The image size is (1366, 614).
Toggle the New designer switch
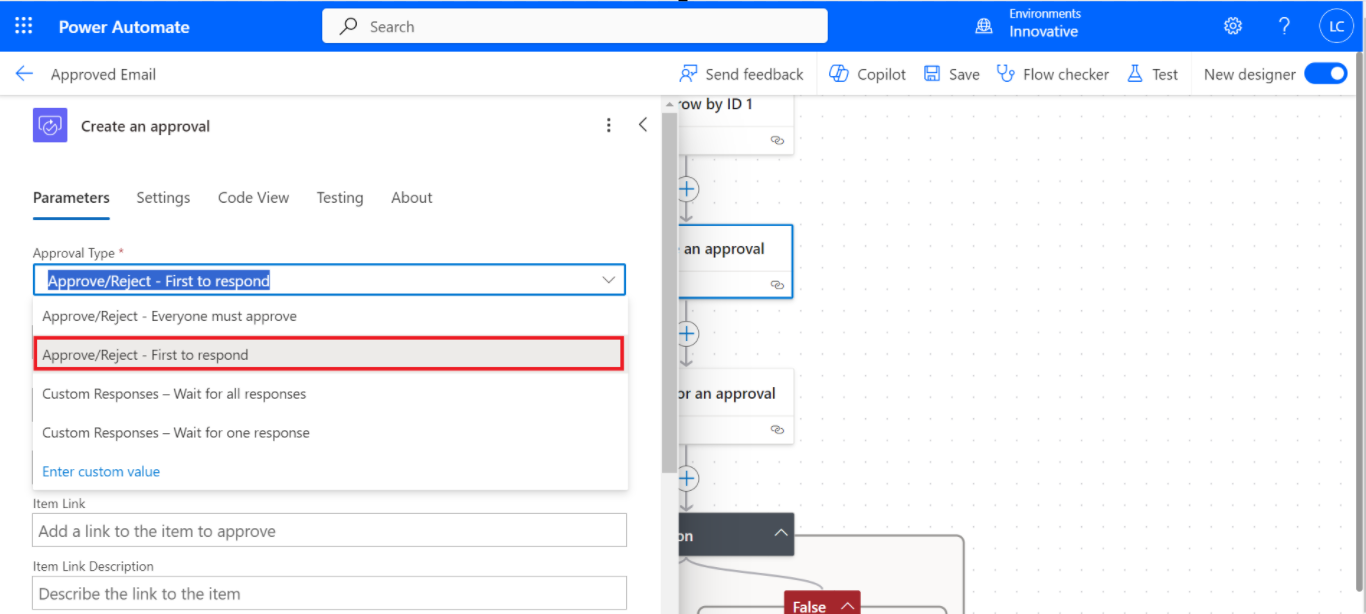pyautogui.click(x=1325, y=74)
